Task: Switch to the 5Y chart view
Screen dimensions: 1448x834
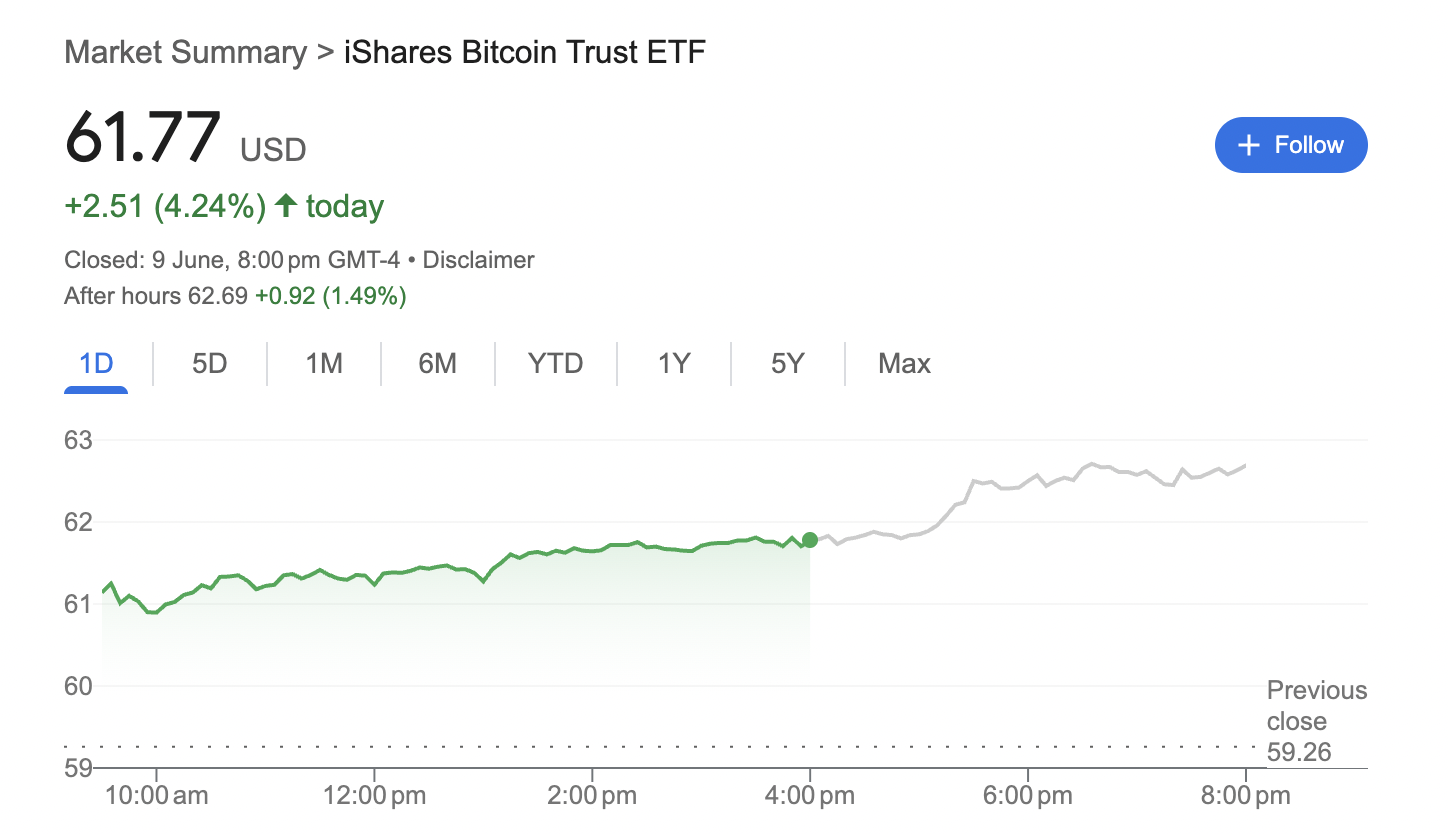Action: (787, 364)
